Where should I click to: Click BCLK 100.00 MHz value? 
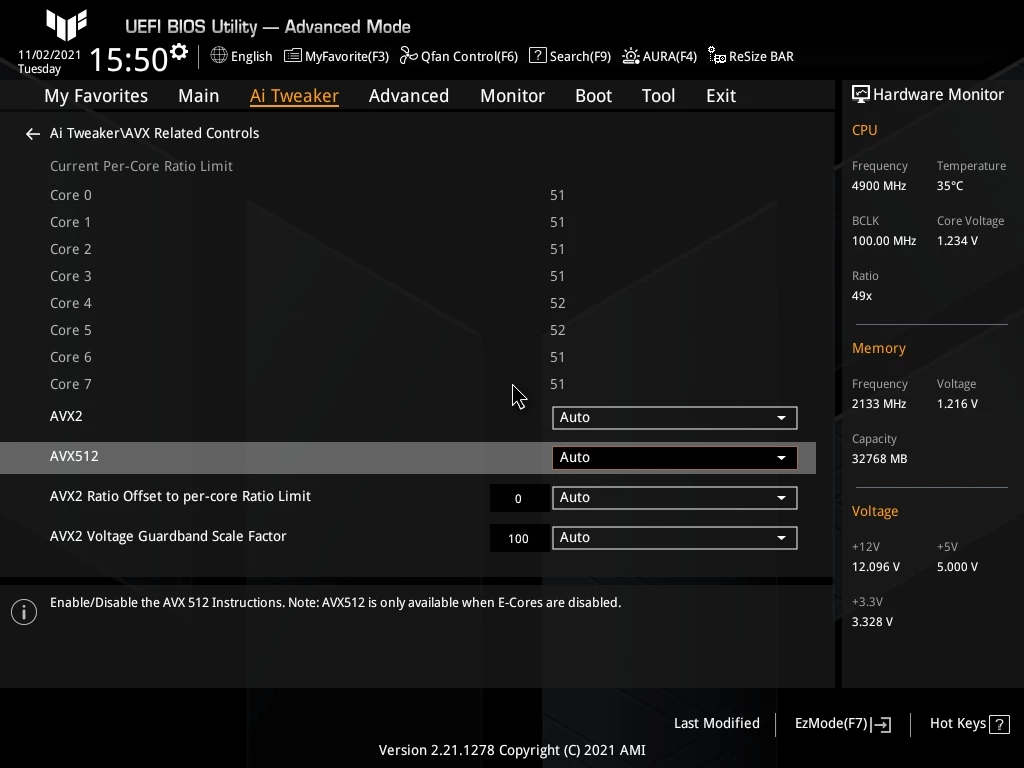click(x=884, y=241)
